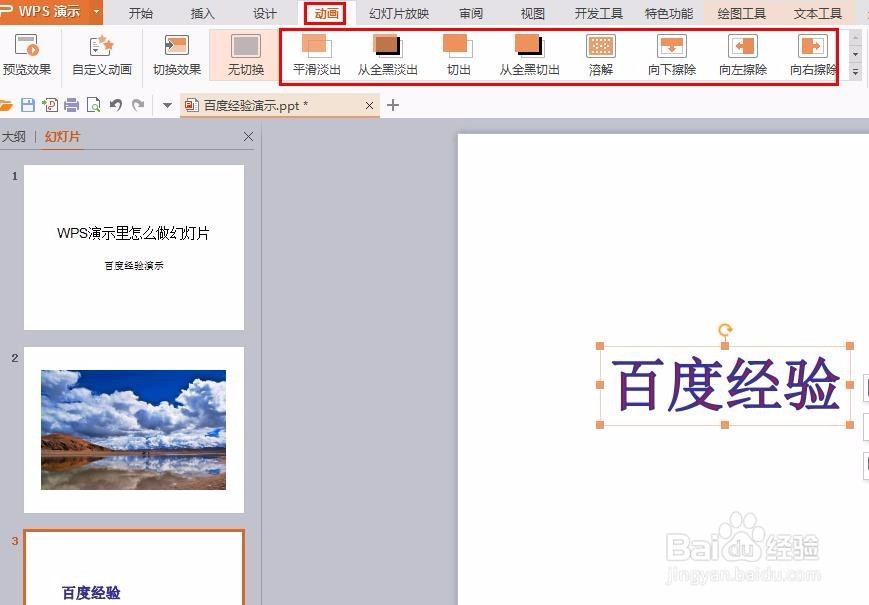Add a new document tab with plus button

point(392,105)
